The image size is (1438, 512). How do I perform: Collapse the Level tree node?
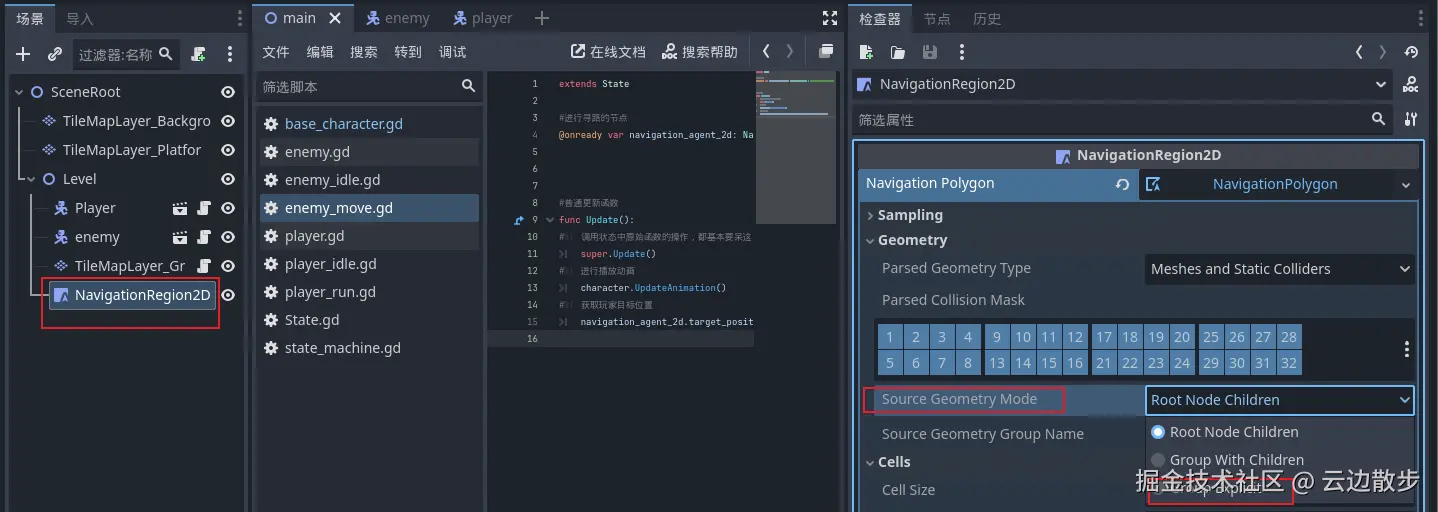click(31, 179)
